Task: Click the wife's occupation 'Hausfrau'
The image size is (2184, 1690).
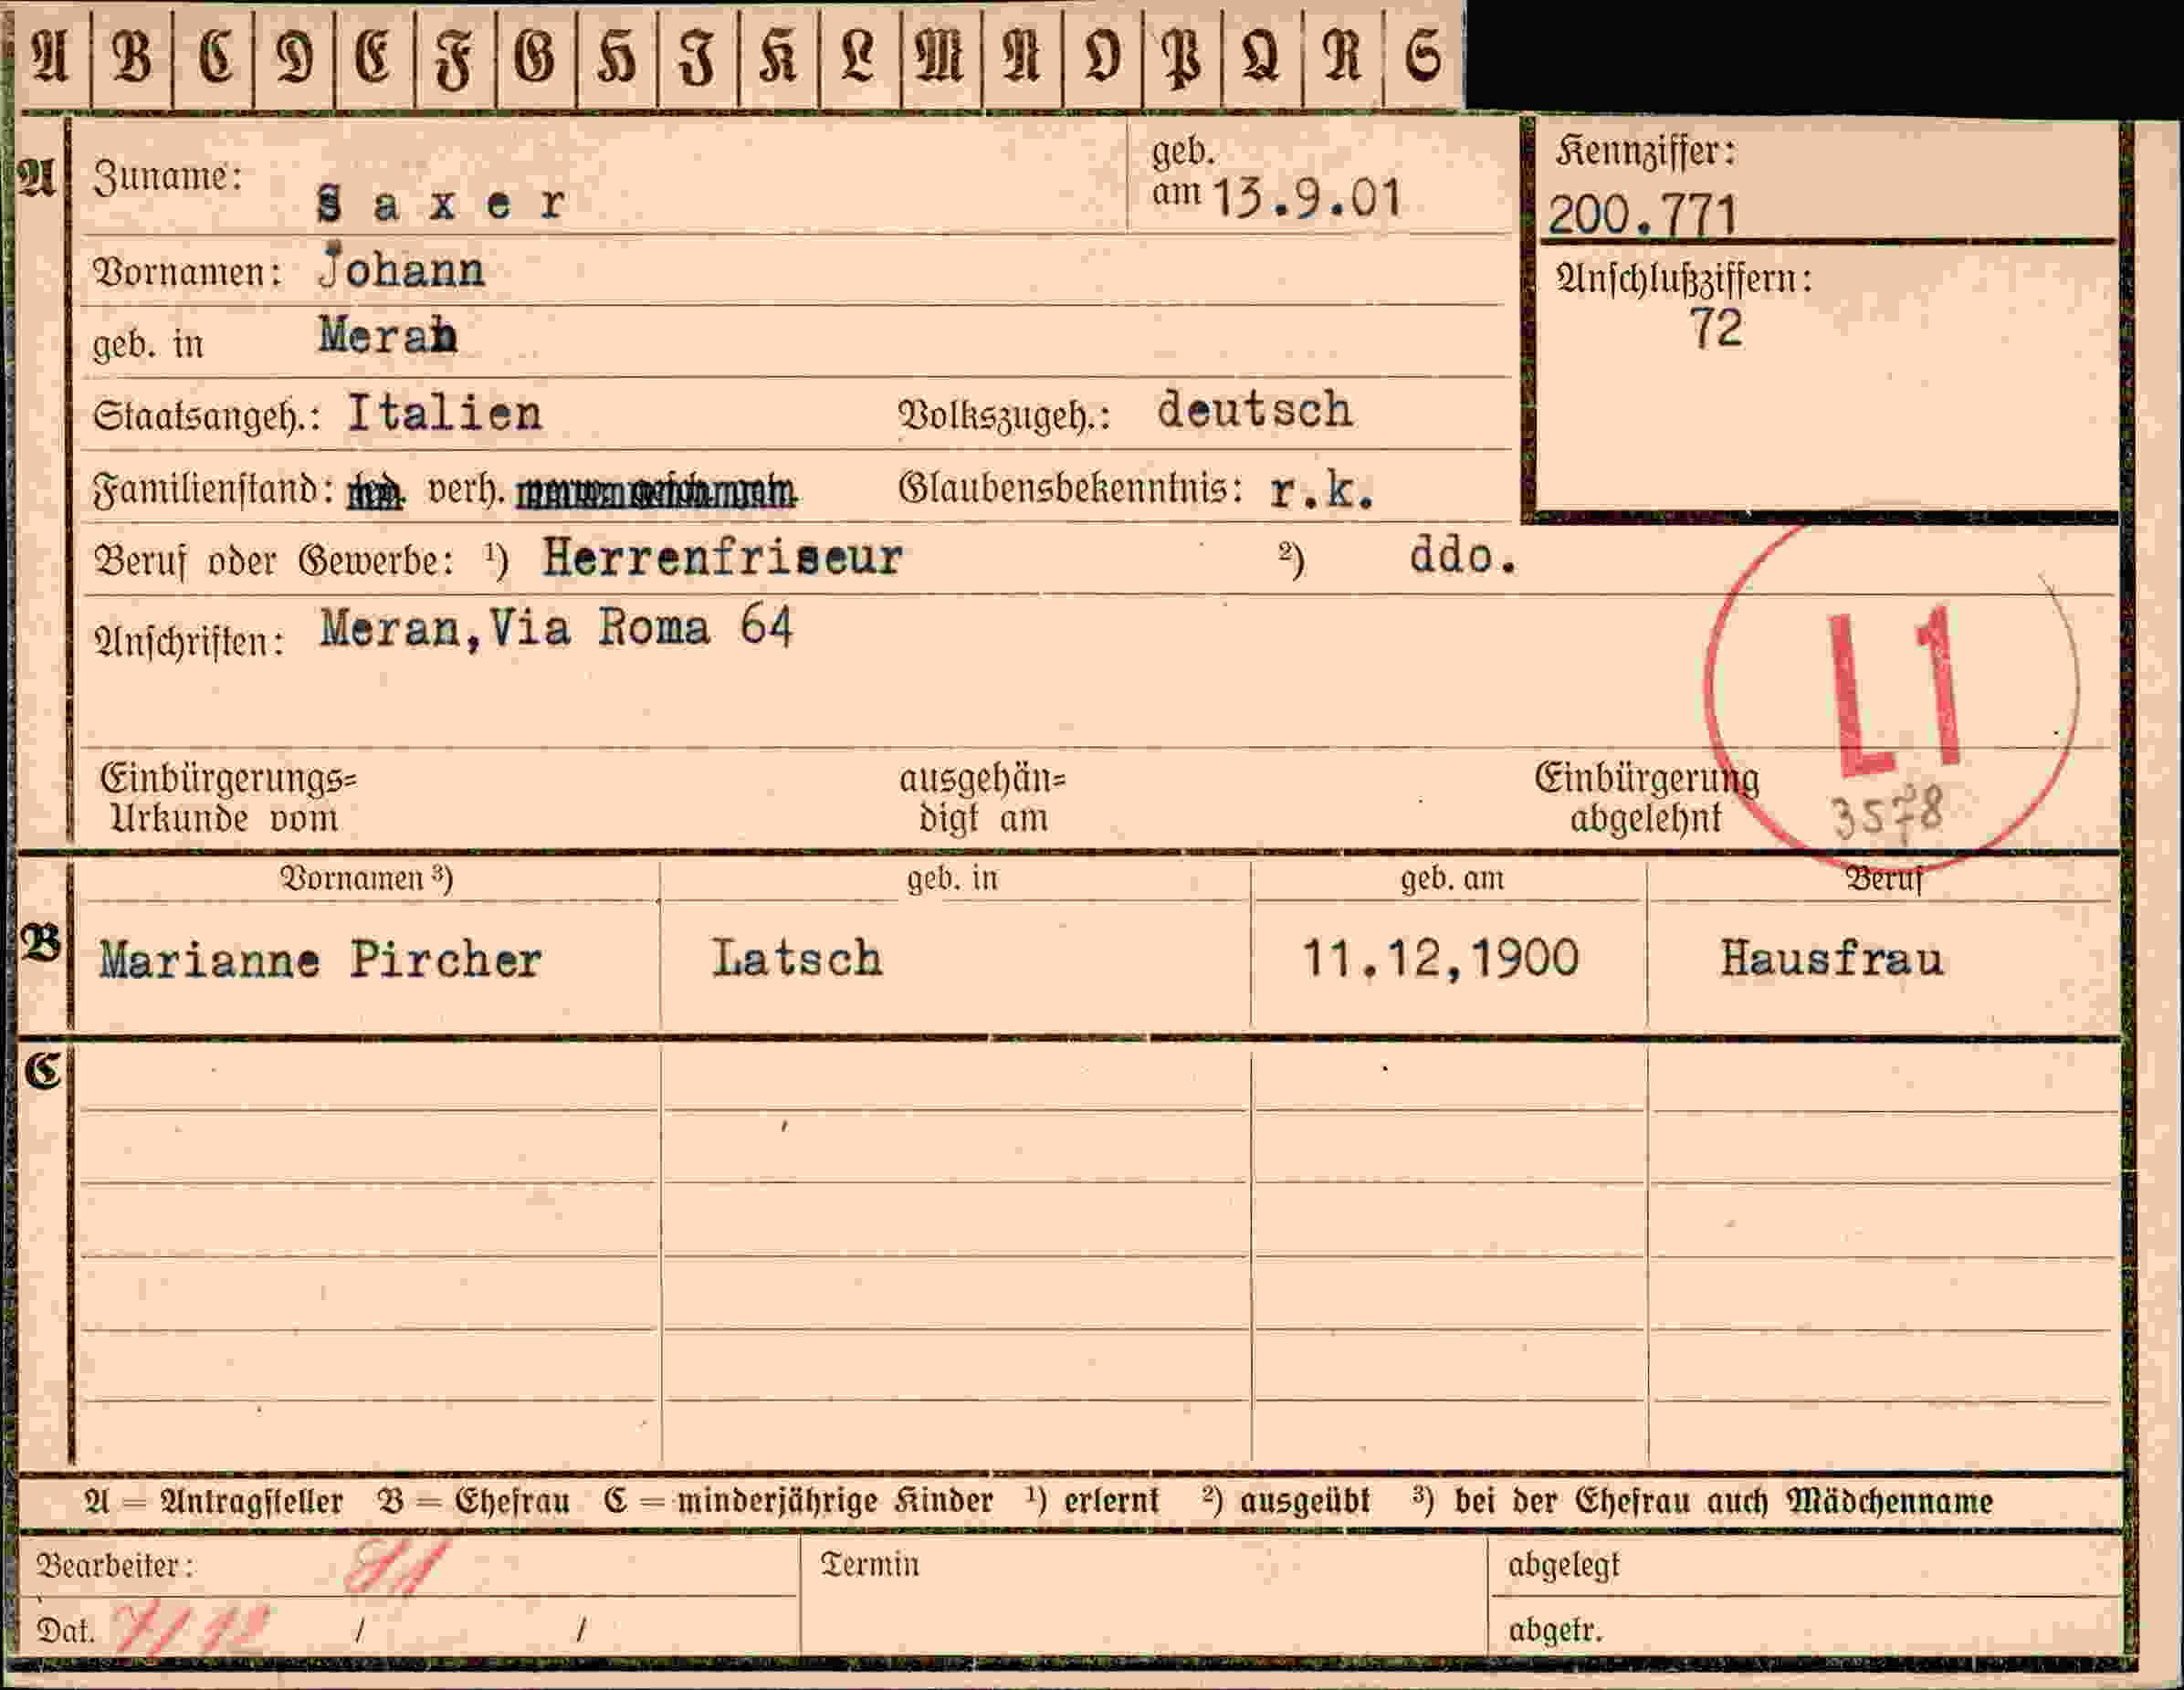Action: (1832, 958)
